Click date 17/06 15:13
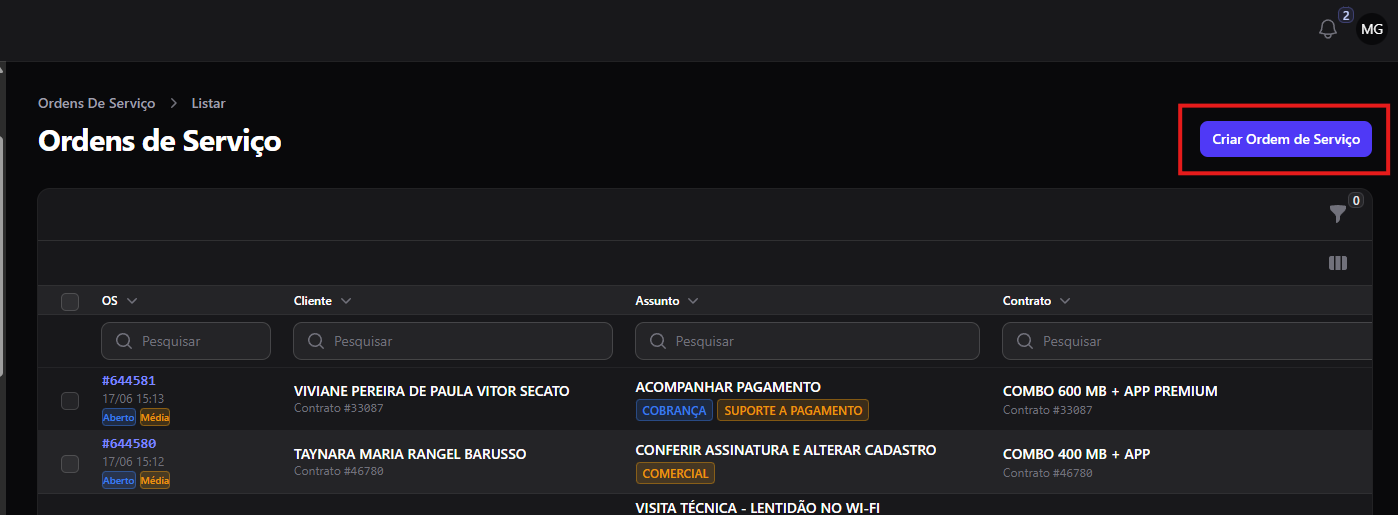The width and height of the screenshot is (1398, 515). pyautogui.click(x=133, y=399)
